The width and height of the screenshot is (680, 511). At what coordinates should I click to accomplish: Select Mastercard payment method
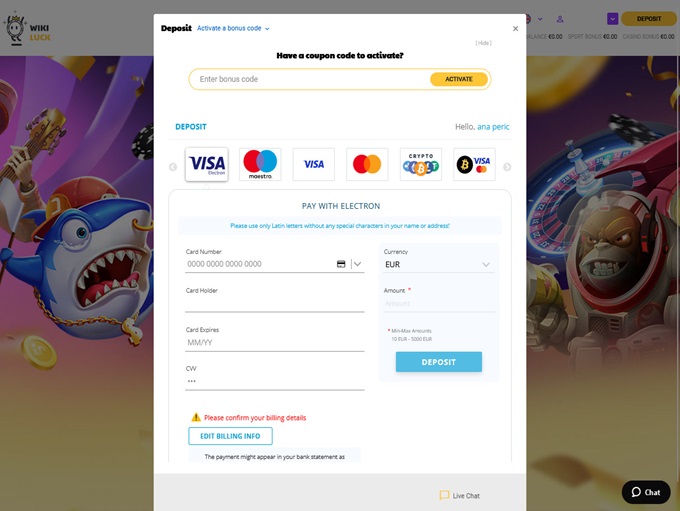(367, 164)
